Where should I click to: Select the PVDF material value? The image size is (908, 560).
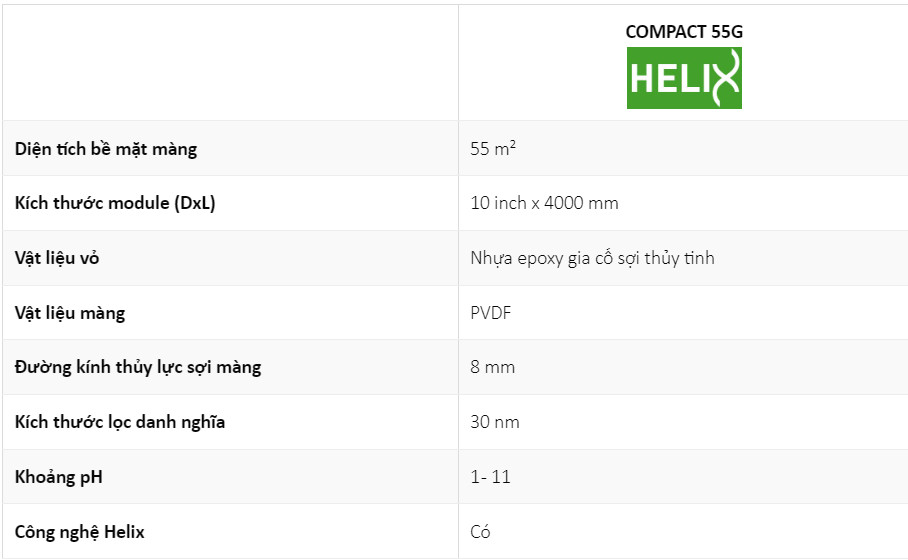(x=492, y=313)
